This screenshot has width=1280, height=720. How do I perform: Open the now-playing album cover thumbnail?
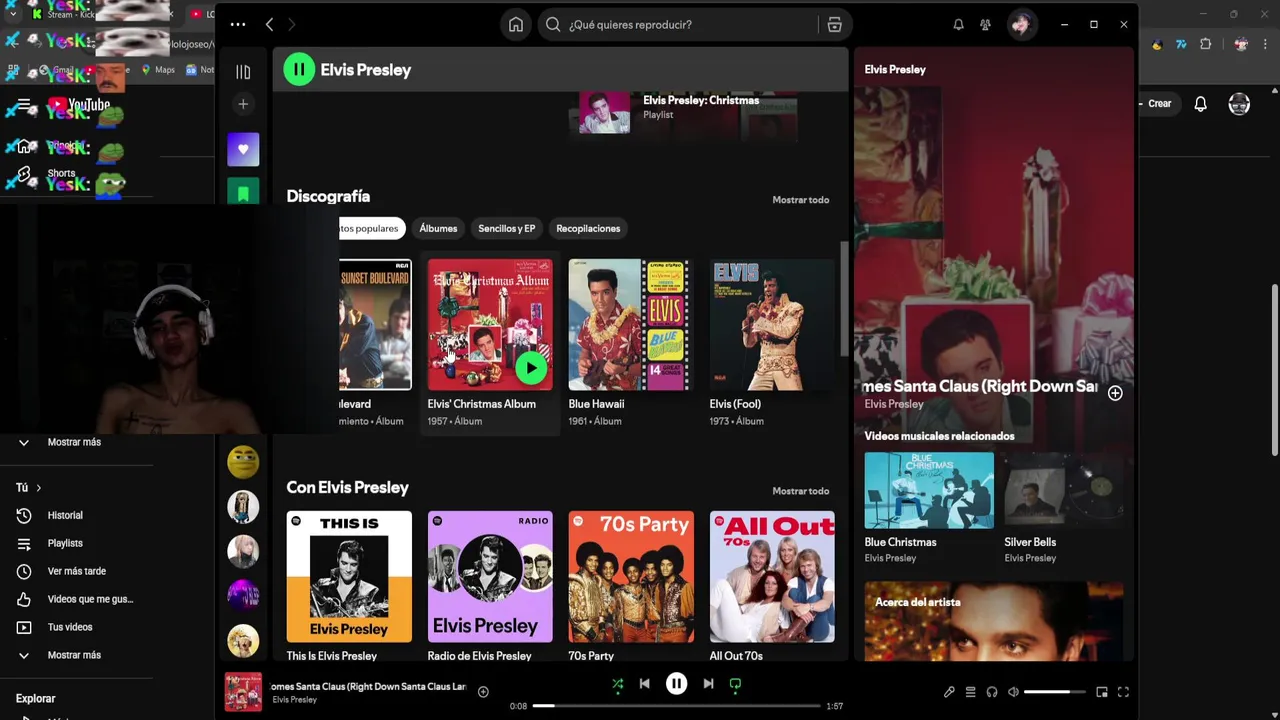pyautogui.click(x=243, y=692)
